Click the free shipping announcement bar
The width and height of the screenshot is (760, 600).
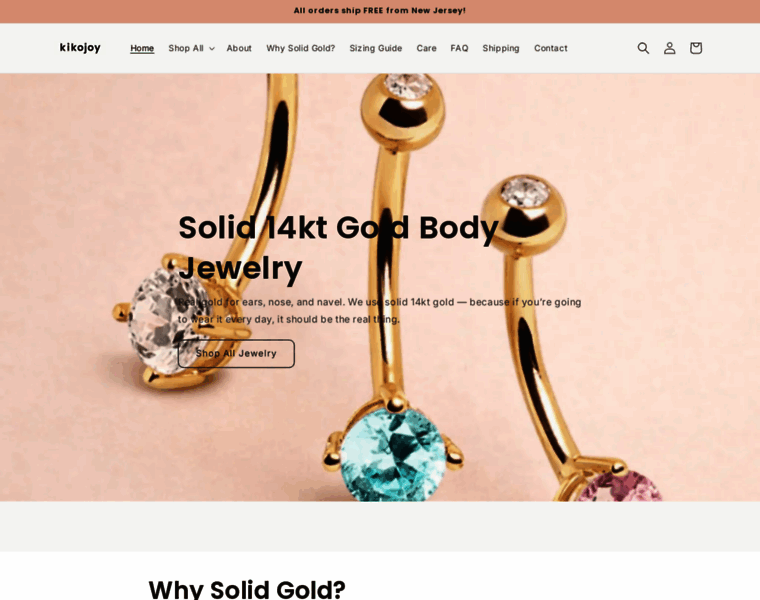click(380, 11)
